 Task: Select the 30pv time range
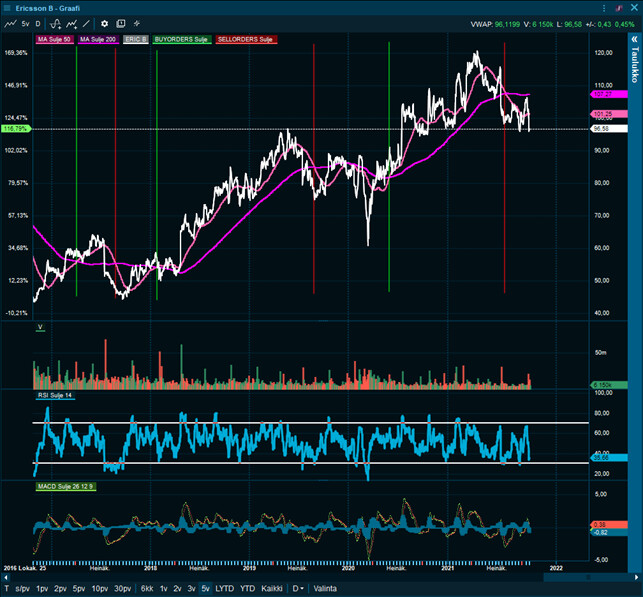pyautogui.click(x=122, y=589)
